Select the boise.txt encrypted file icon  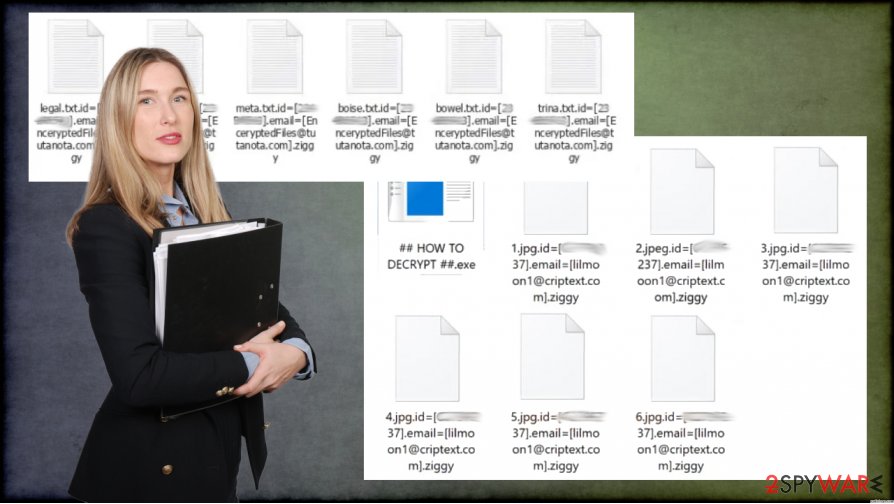tap(374, 56)
